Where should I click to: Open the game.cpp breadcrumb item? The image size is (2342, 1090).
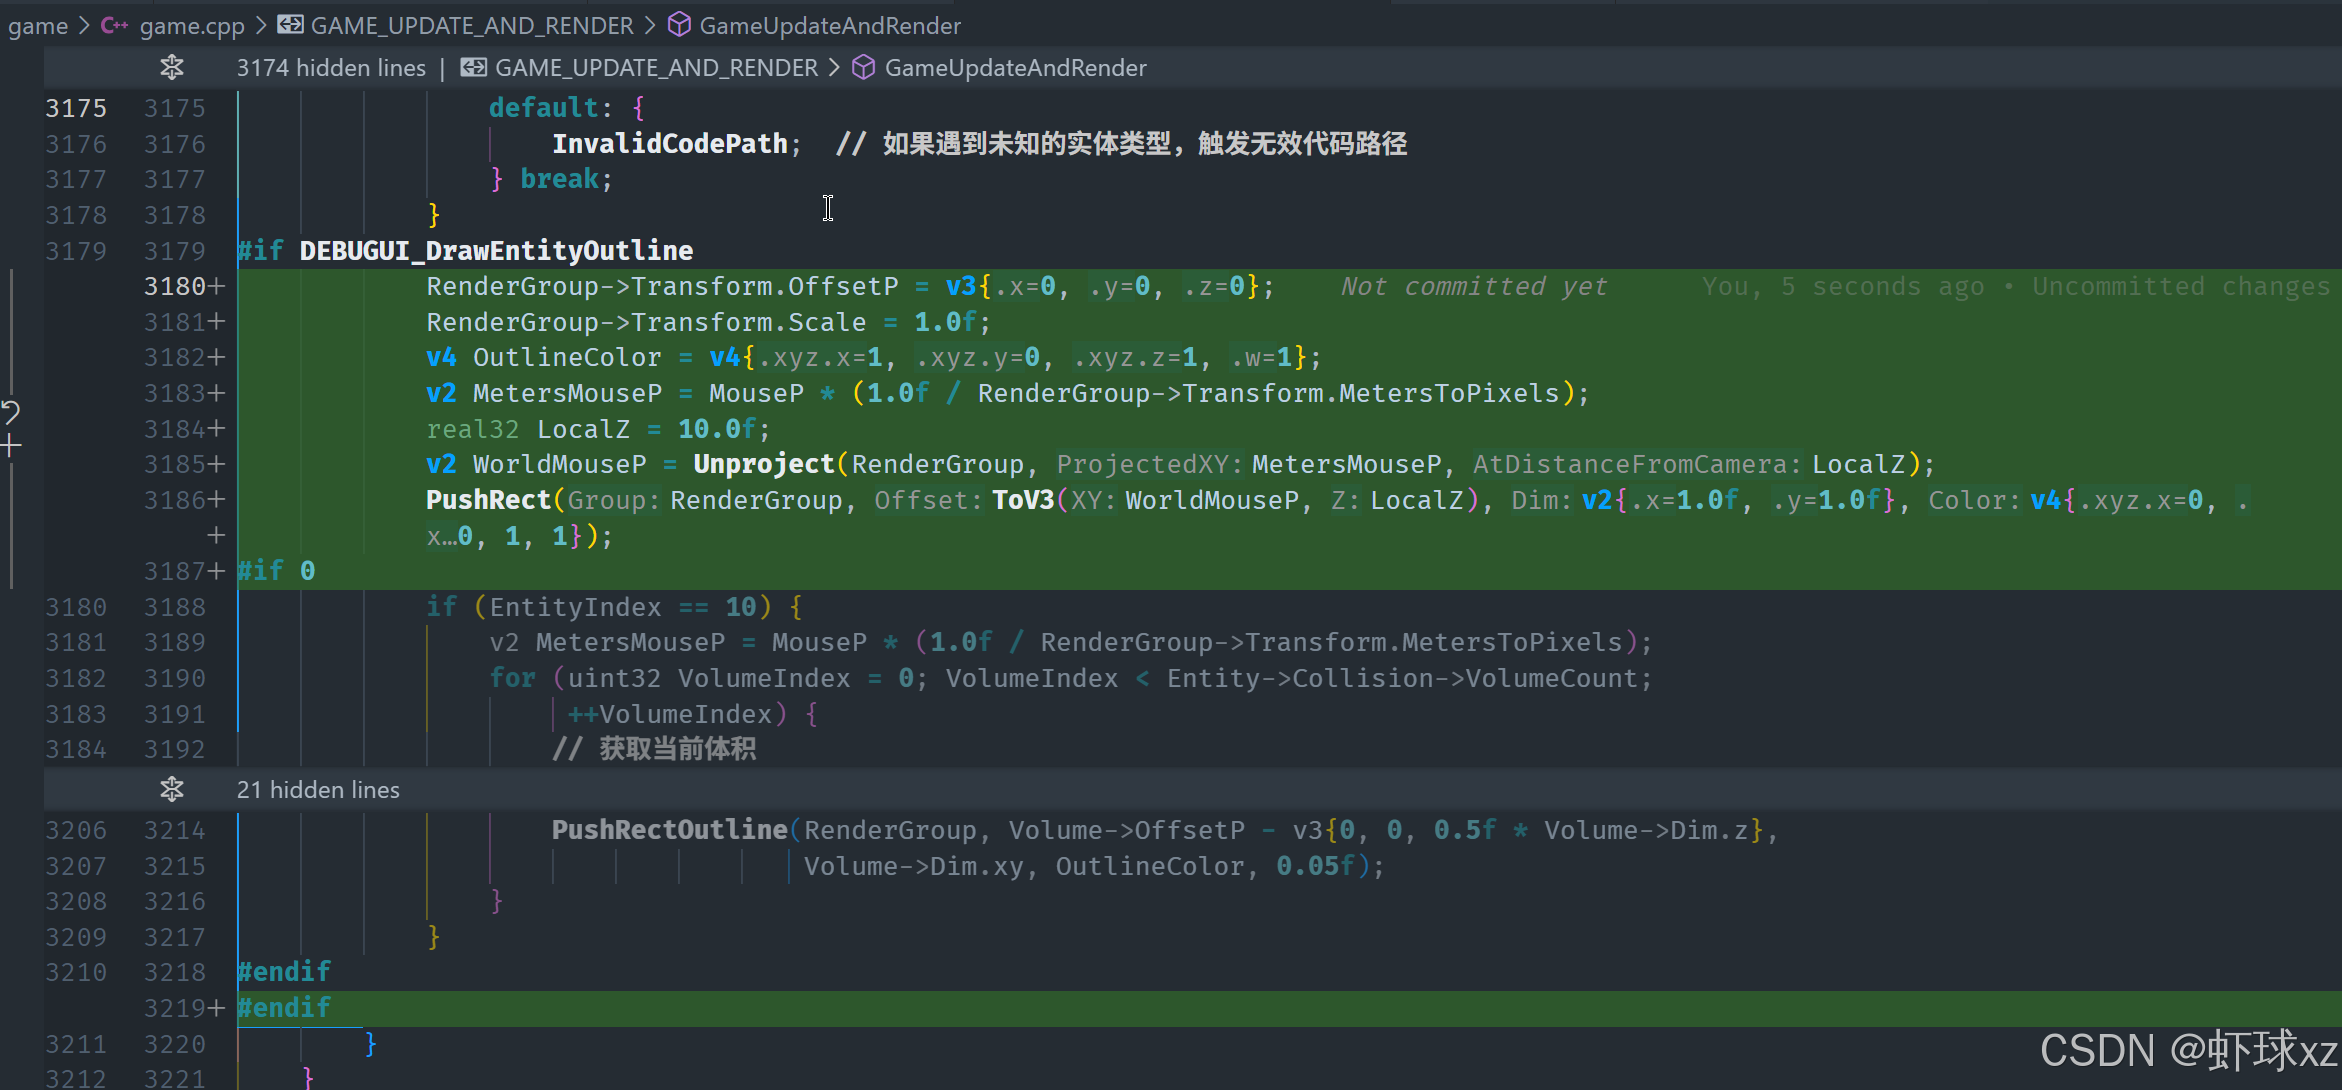click(x=192, y=25)
